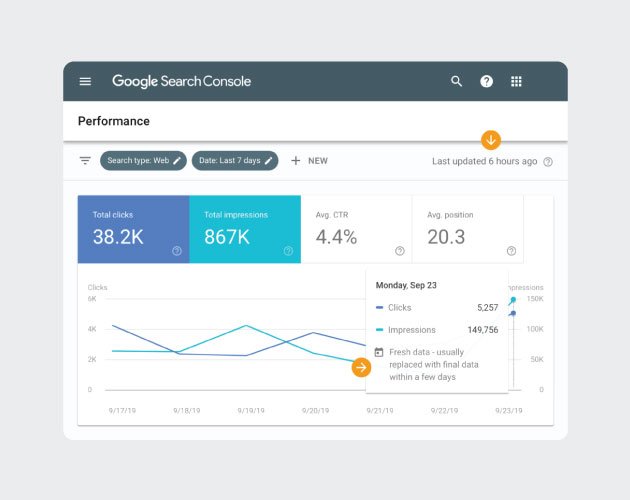Select the clicks data point on 9/23/19

(x=513, y=314)
